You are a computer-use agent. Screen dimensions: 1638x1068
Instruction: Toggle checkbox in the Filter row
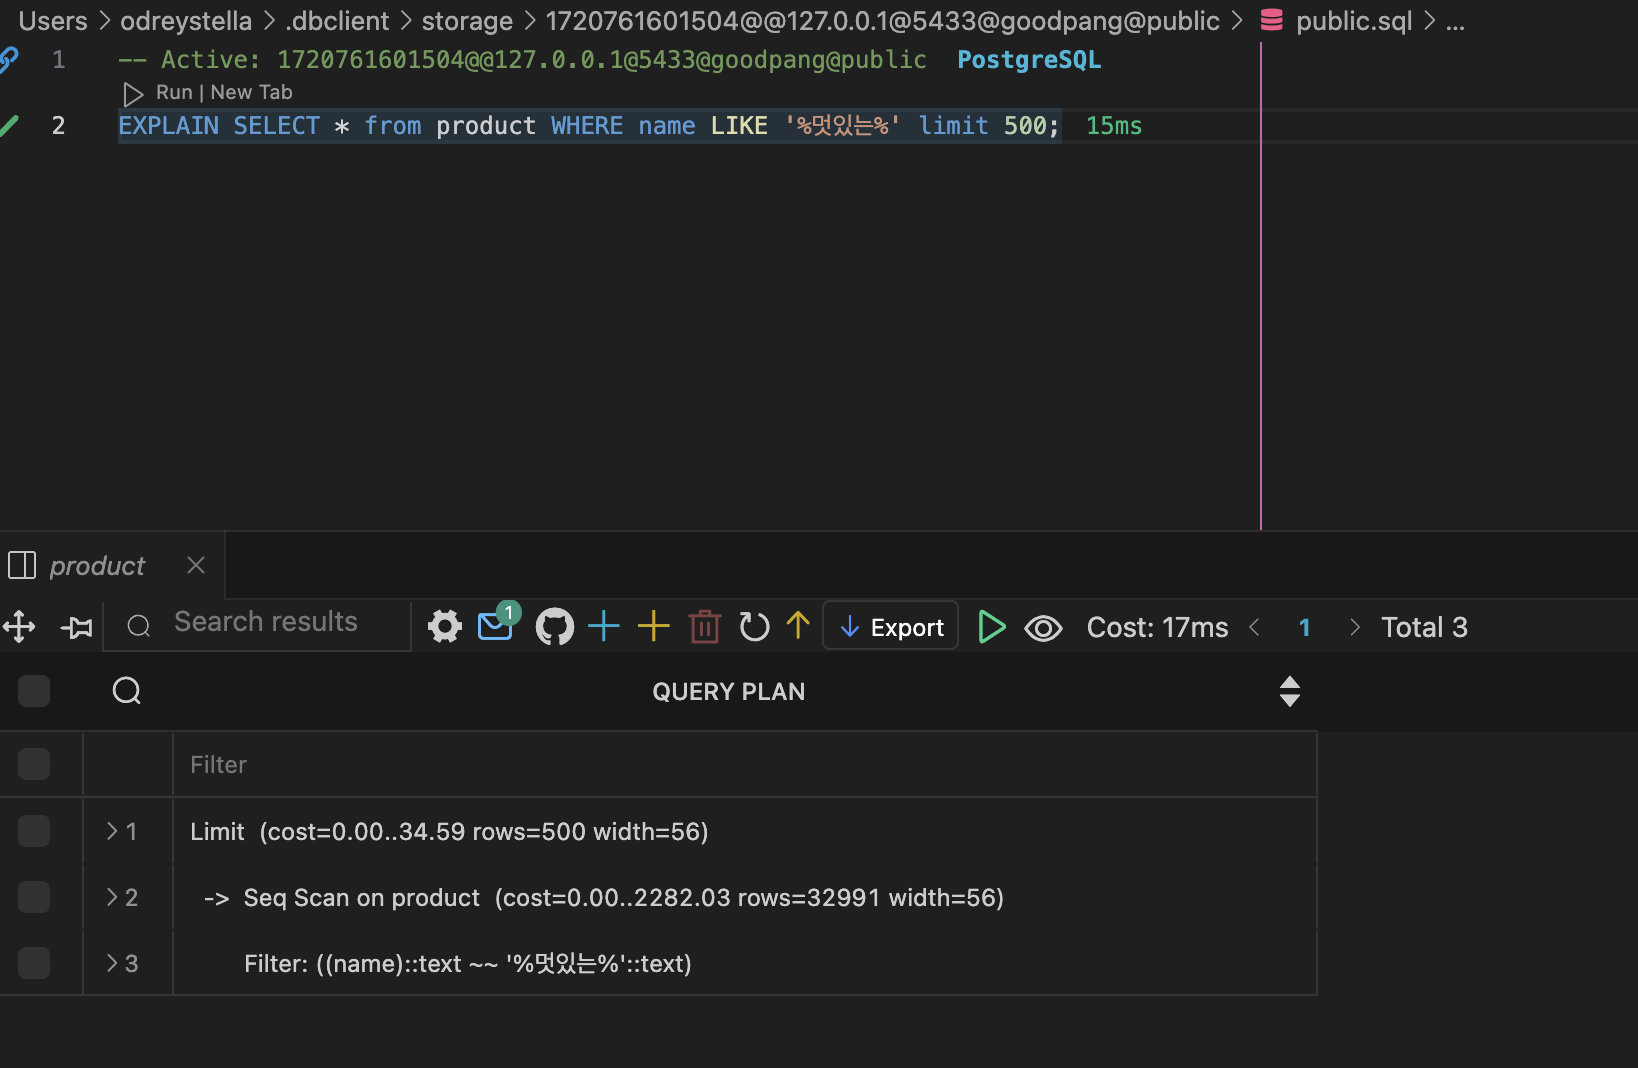click(x=34, y=764)
